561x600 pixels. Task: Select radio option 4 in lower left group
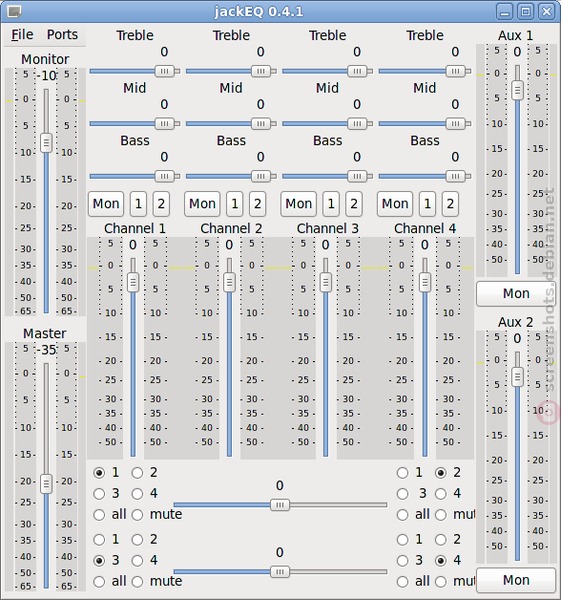[137, 561]
